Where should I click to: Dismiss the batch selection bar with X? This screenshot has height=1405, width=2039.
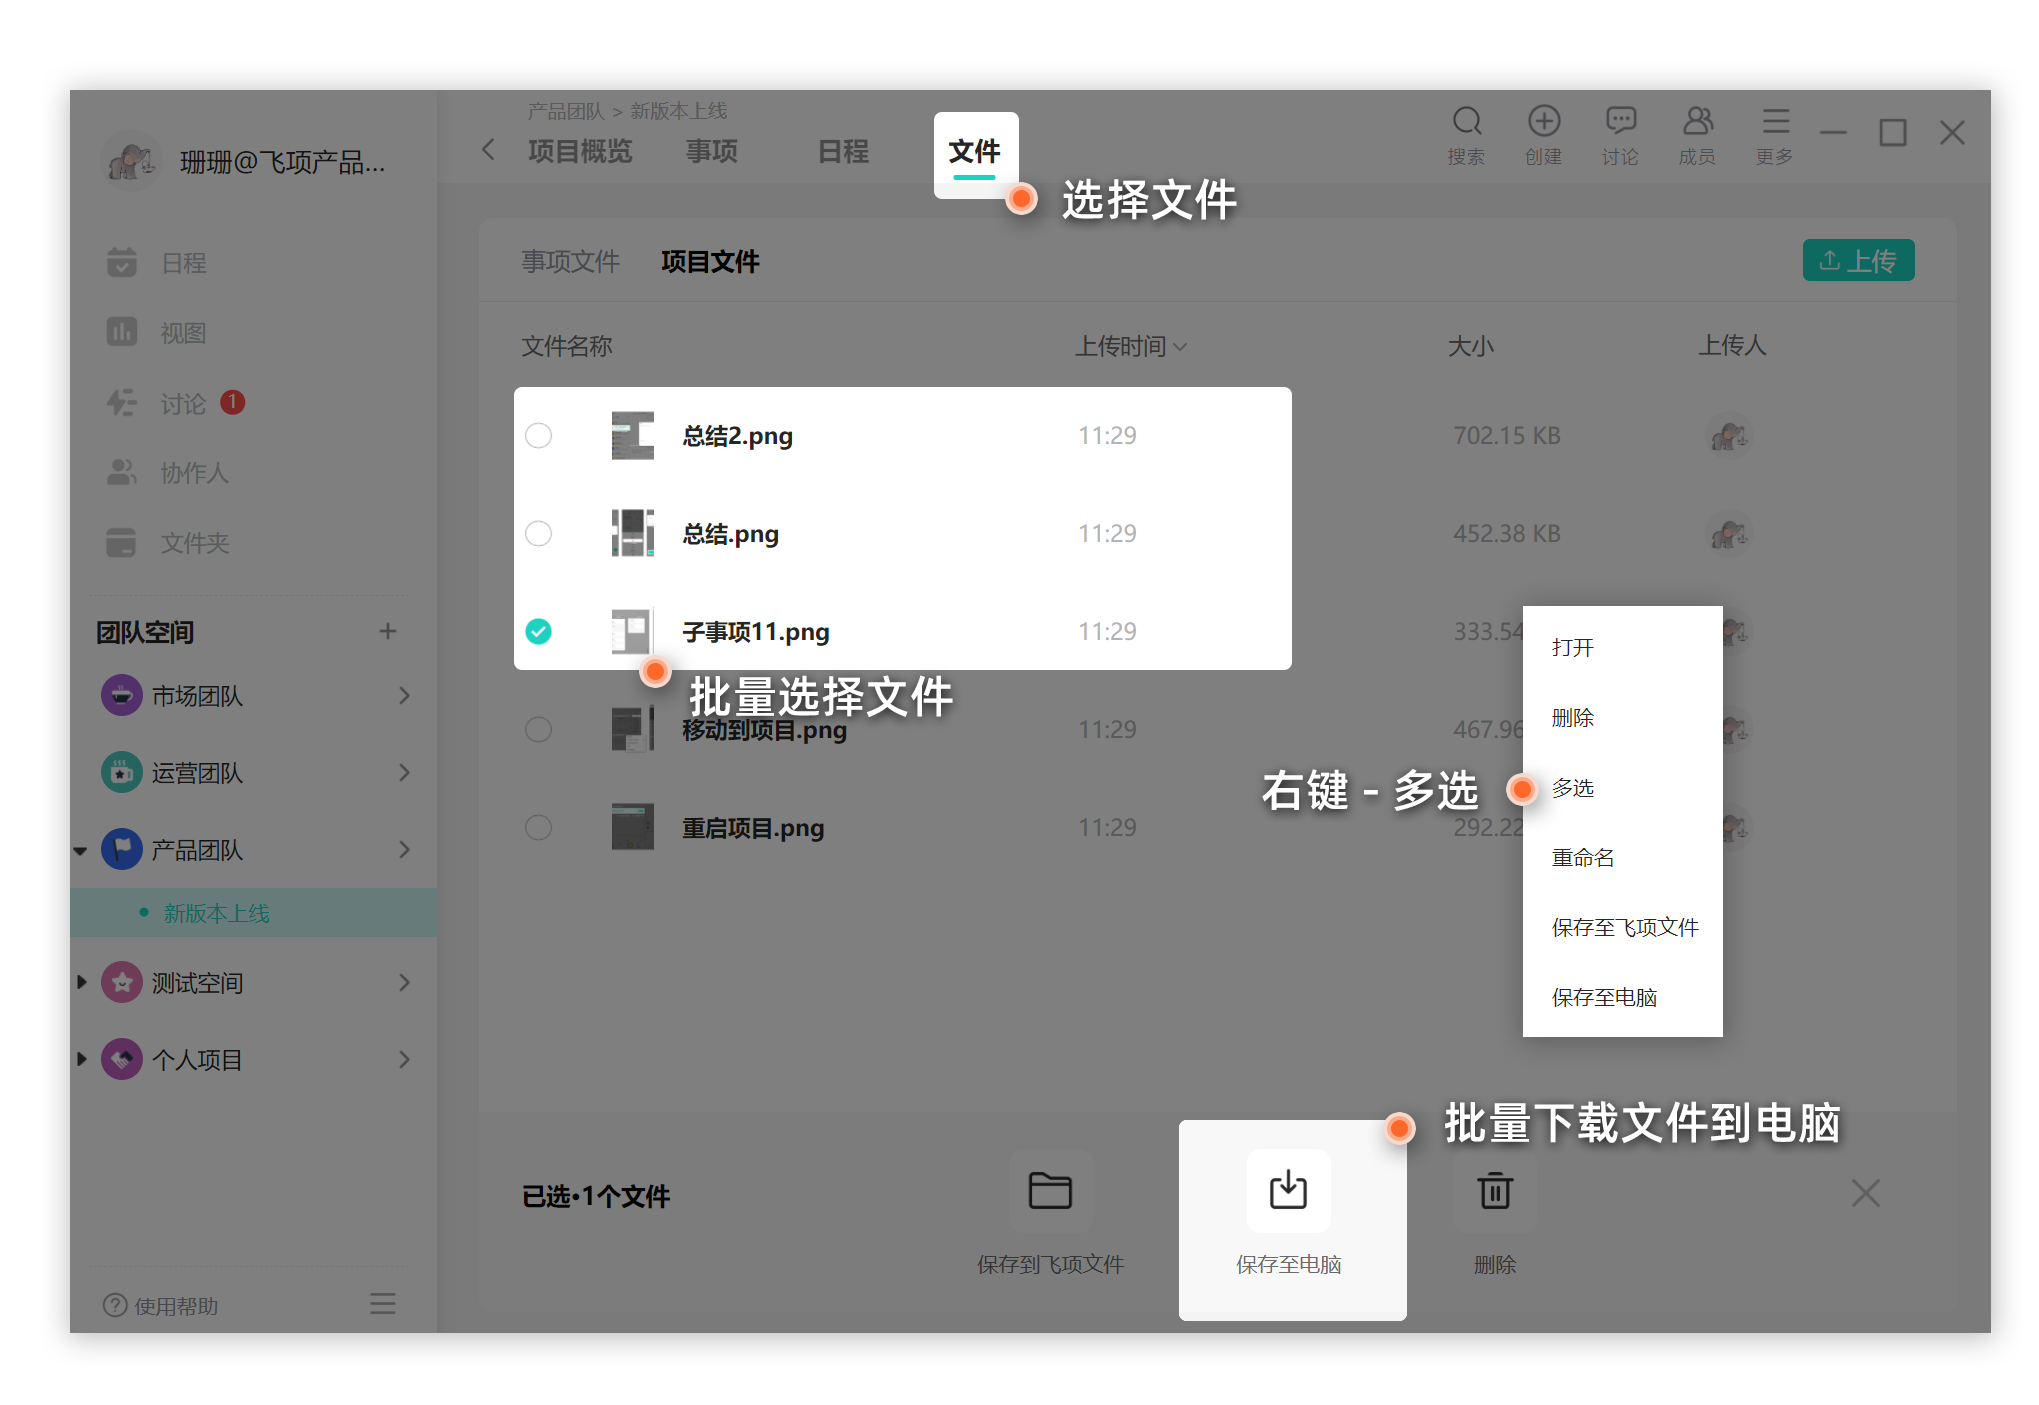coord(1865,1193)
